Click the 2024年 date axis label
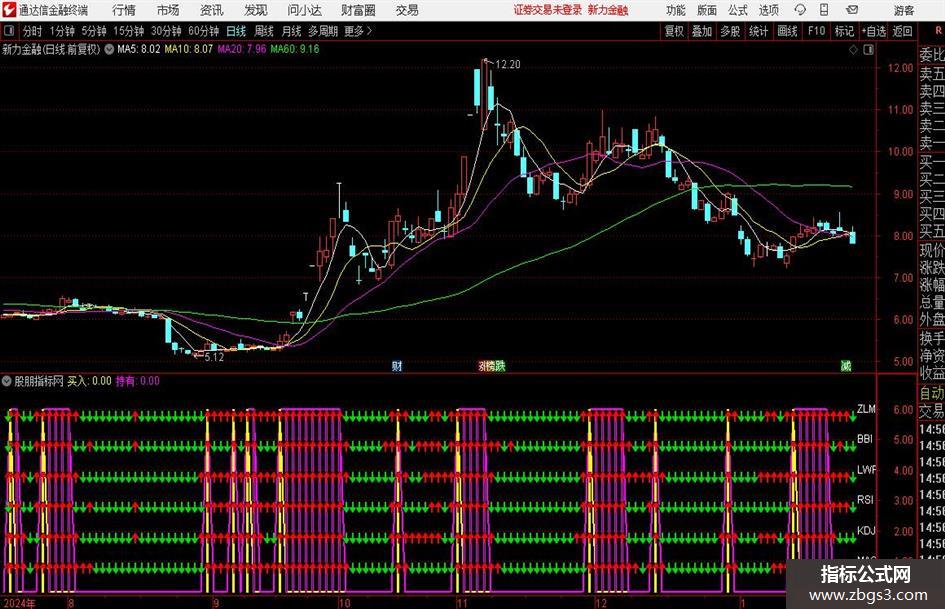The image size is (945, 609). click(19, 603)
